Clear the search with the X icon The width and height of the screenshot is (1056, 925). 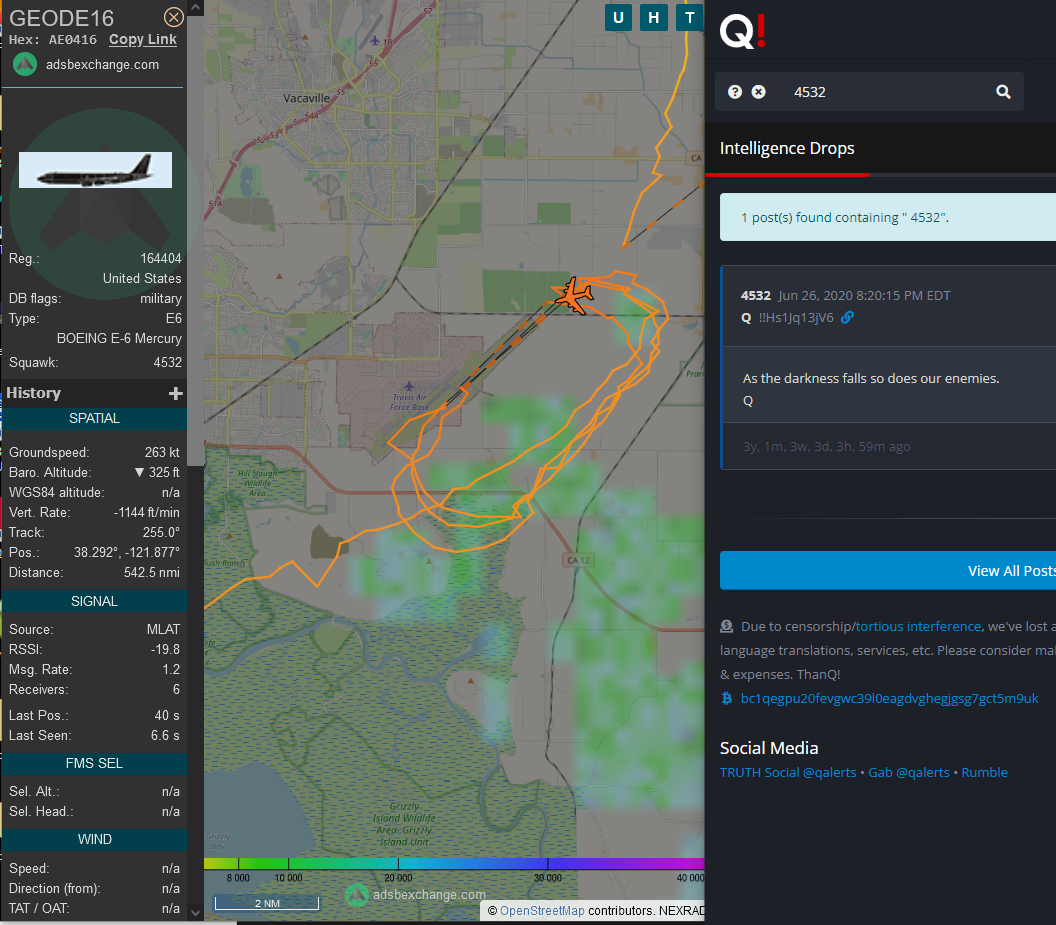point(758,92)
